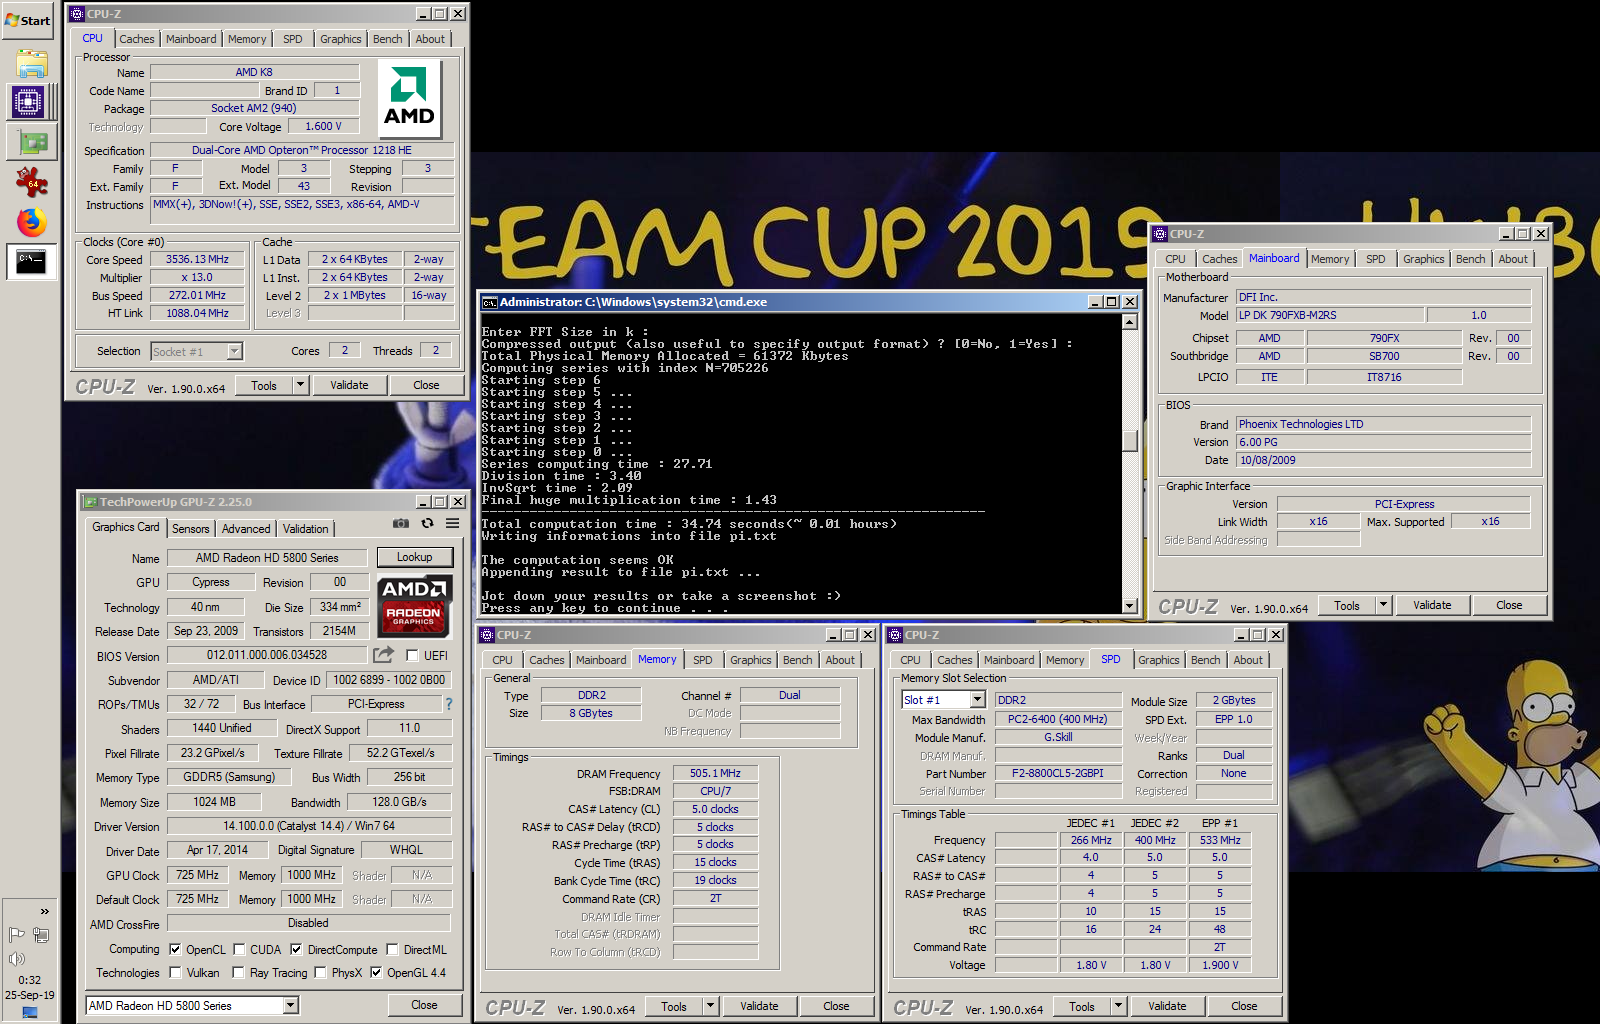Click the cmd console taskbar icon
Image resolution: width=1600 pixels, height=1024 pixels.
[31, 263]
